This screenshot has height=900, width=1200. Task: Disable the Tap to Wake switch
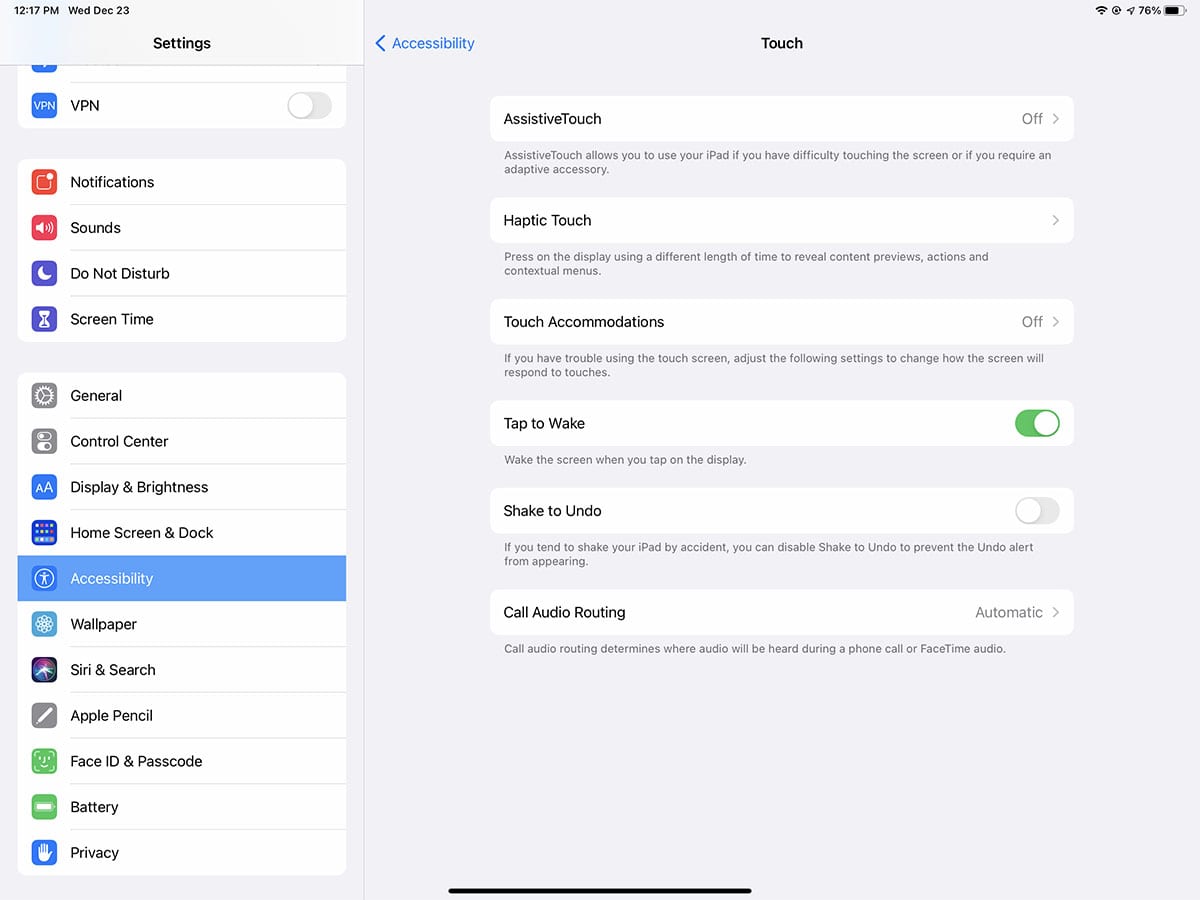[1037, 423]
